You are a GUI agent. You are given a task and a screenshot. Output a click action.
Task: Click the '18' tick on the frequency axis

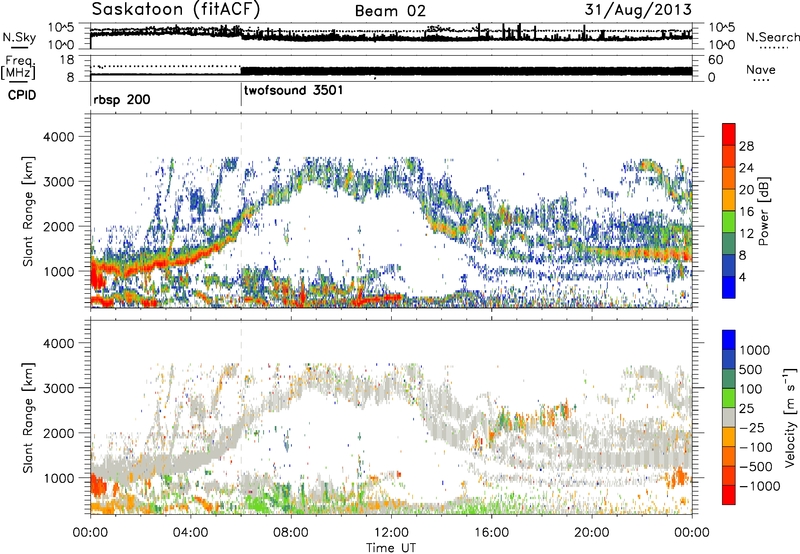click(67, 60)
